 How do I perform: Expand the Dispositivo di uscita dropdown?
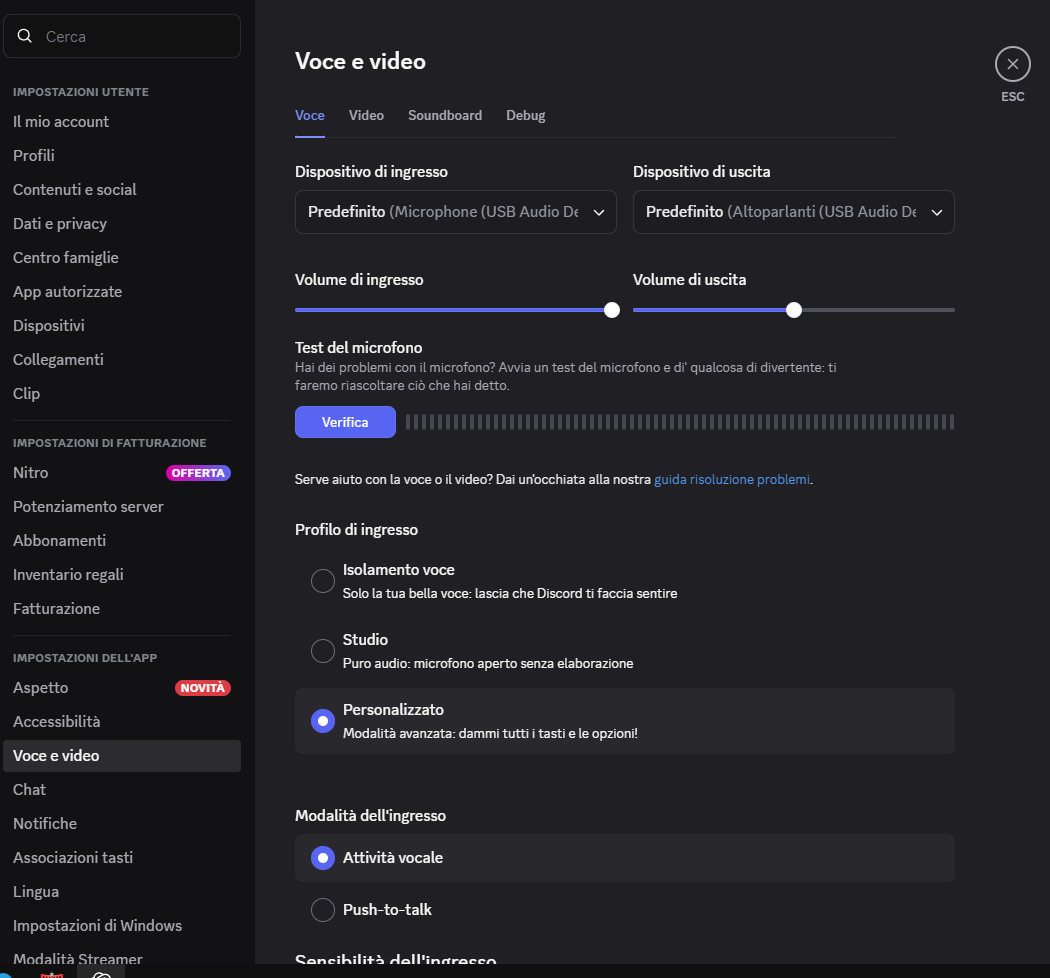point(793,212)
